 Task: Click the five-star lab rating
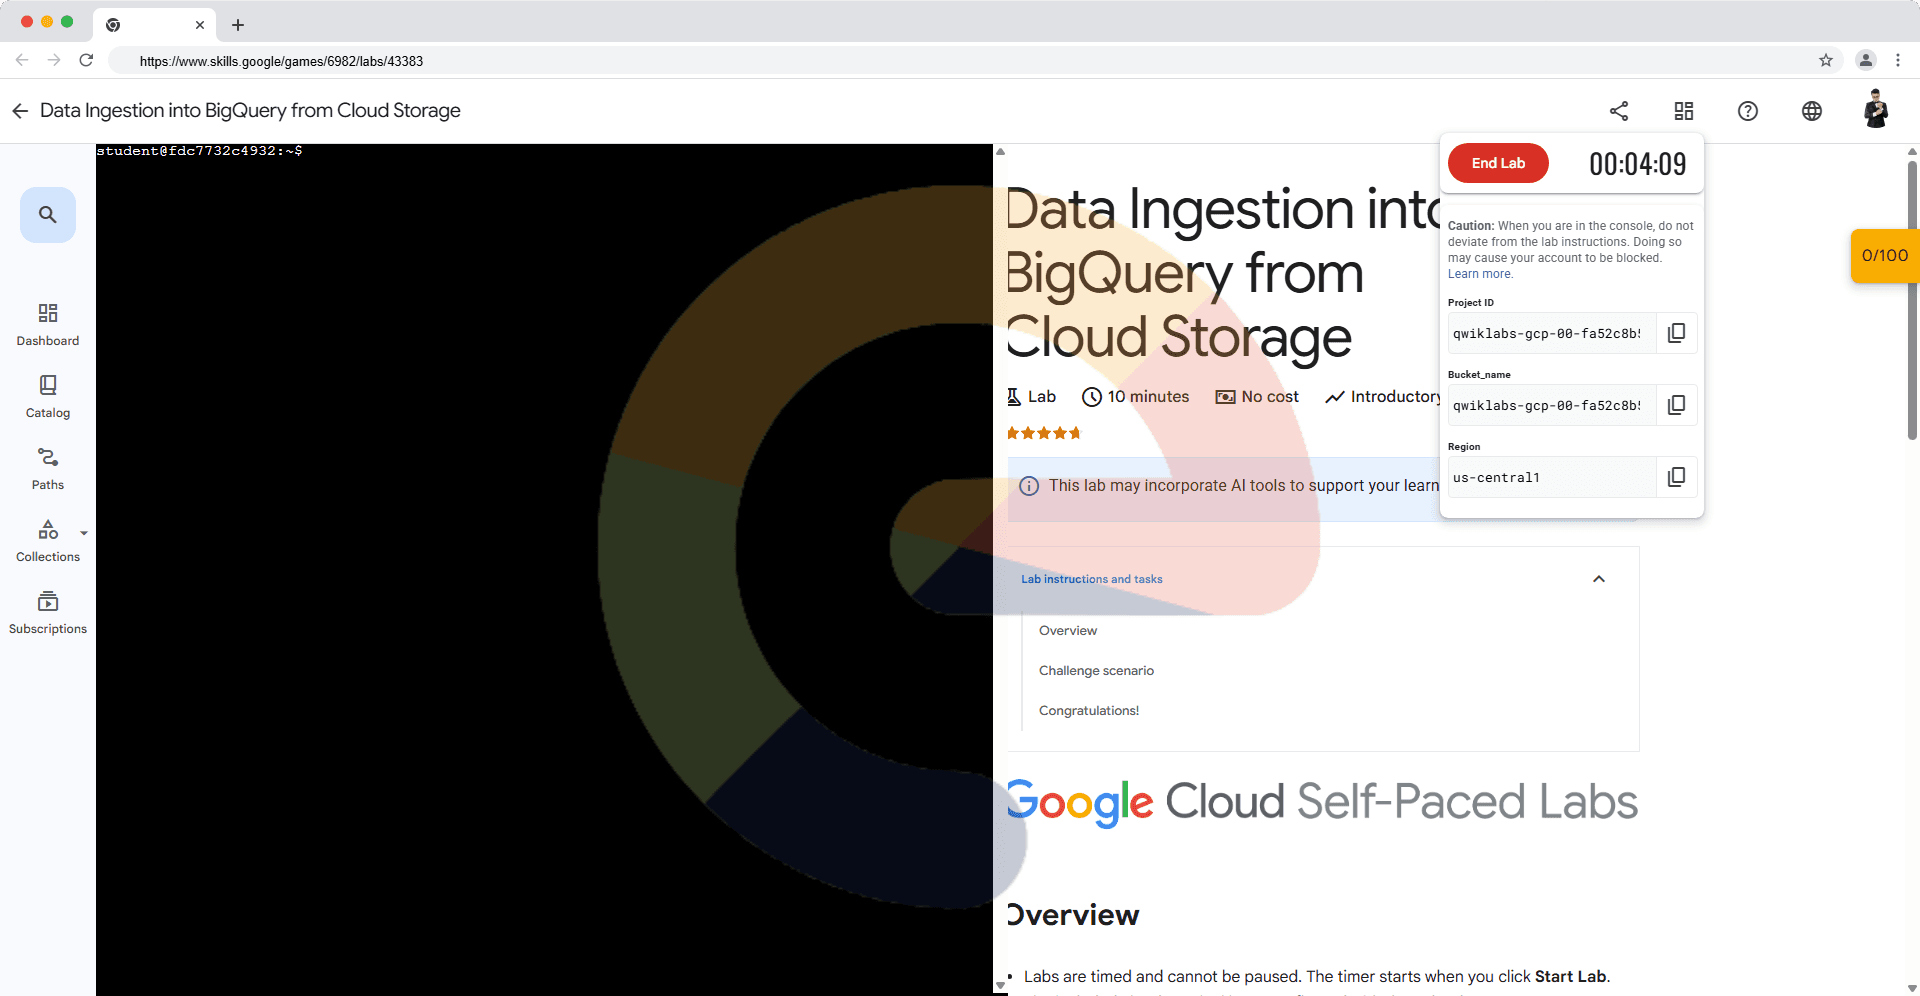1043,433
